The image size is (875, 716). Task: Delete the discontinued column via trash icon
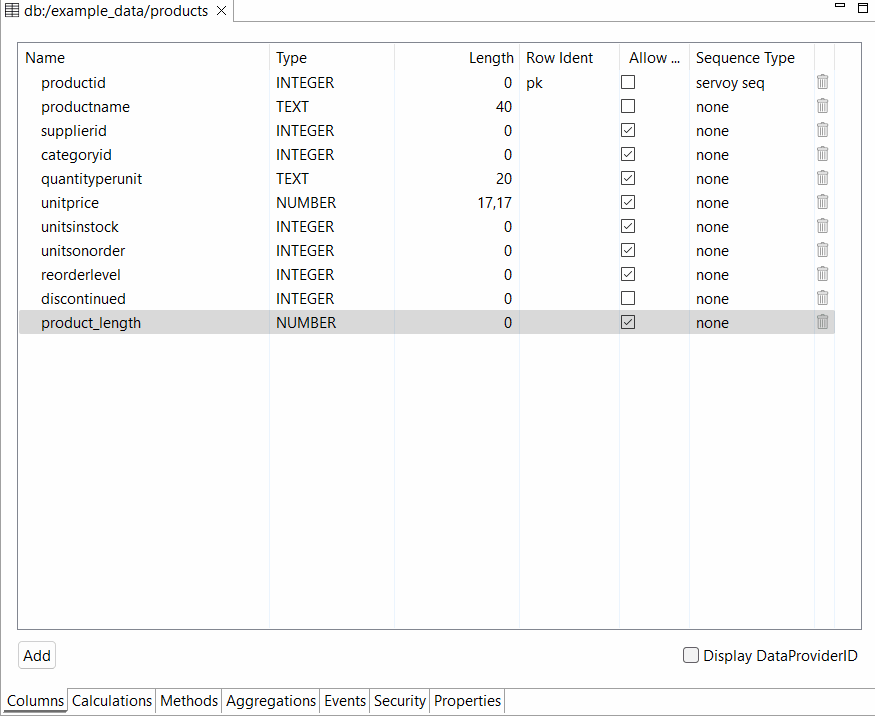[x=822, y=298]
